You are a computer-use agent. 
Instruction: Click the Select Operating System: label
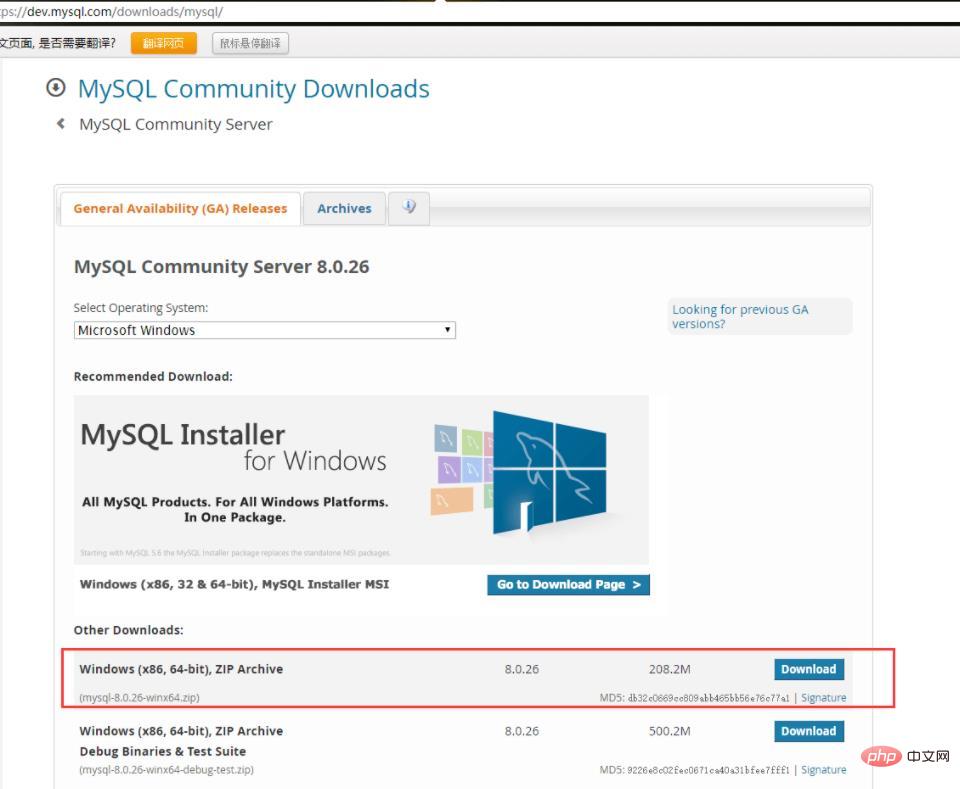point(141,307)
